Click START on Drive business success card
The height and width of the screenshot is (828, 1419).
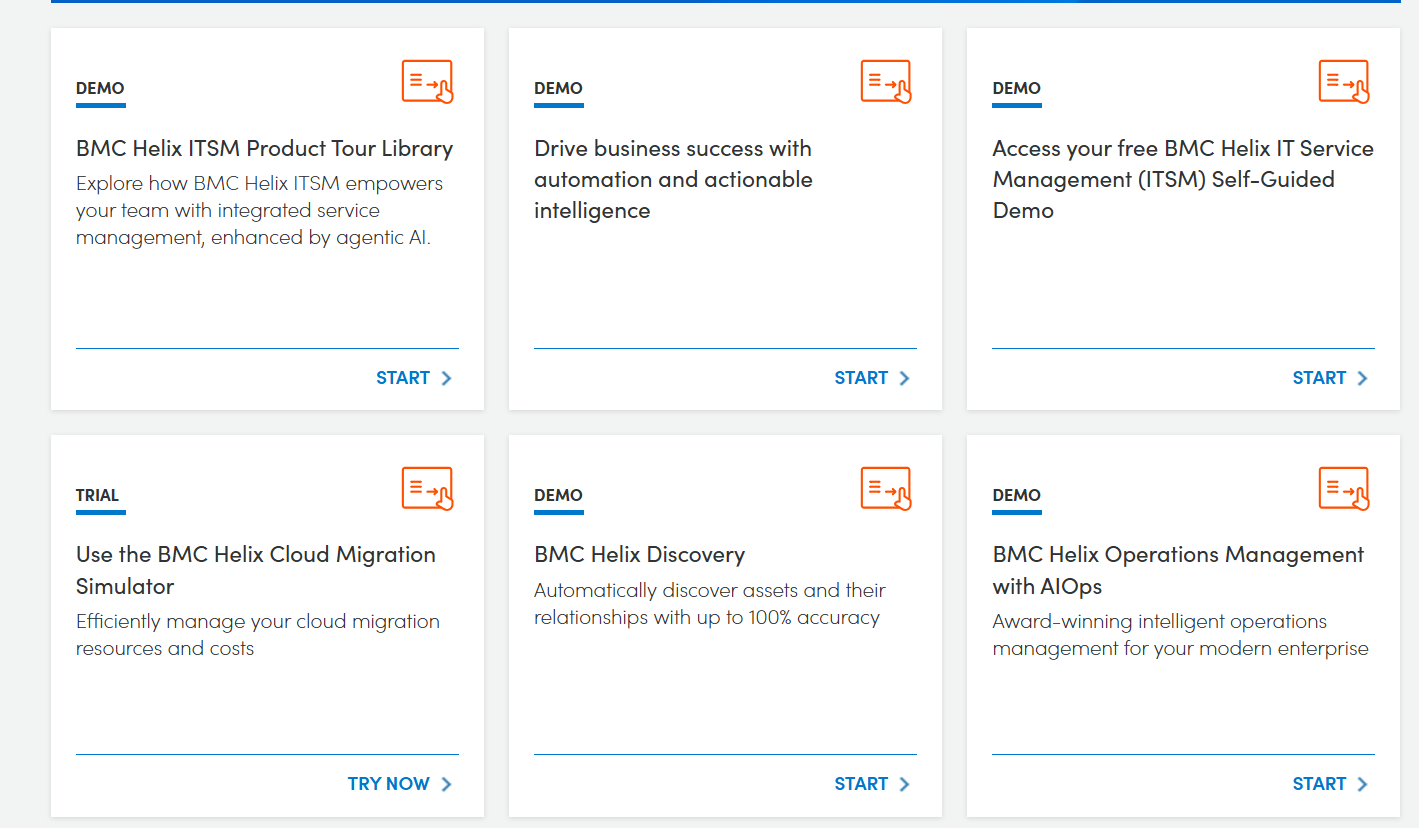pos(861,378)
